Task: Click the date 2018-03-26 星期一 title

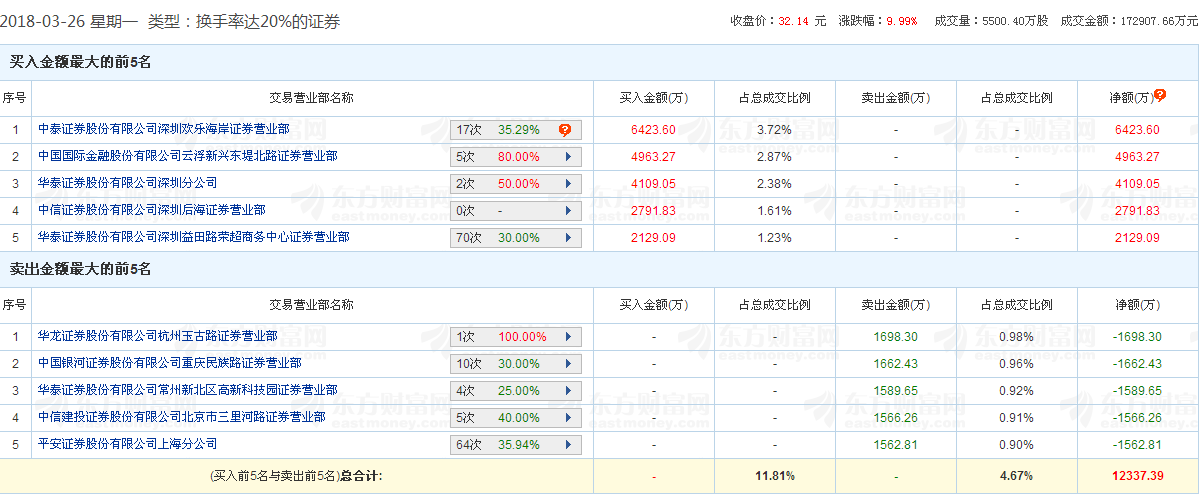Action: 68,21
